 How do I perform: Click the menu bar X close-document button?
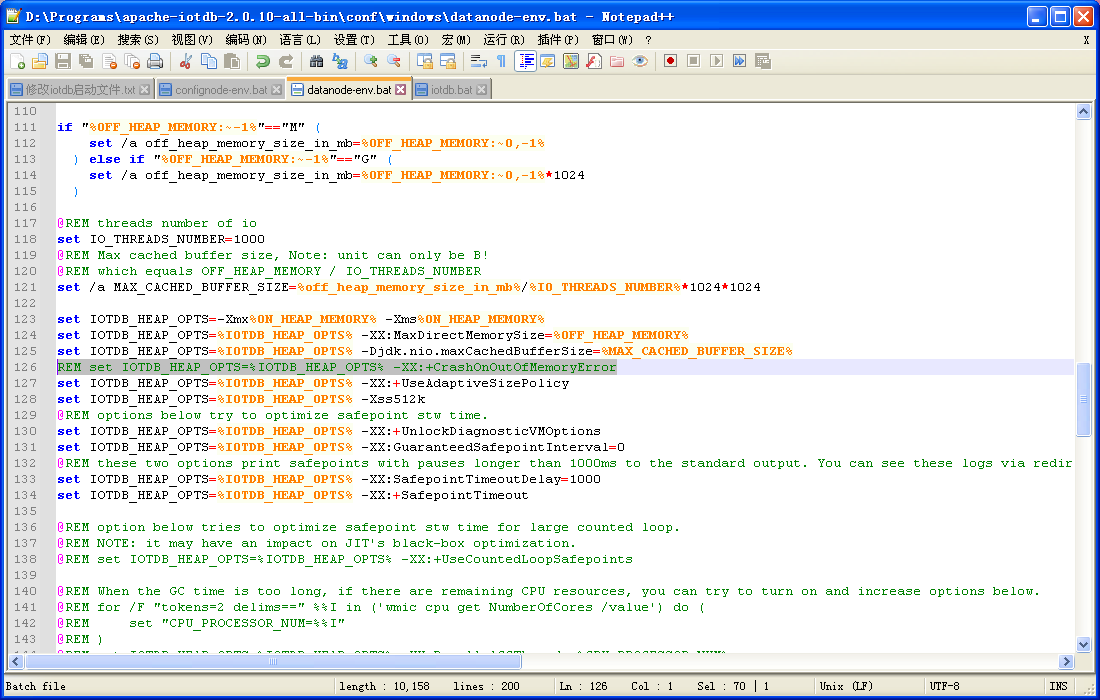1086,40
